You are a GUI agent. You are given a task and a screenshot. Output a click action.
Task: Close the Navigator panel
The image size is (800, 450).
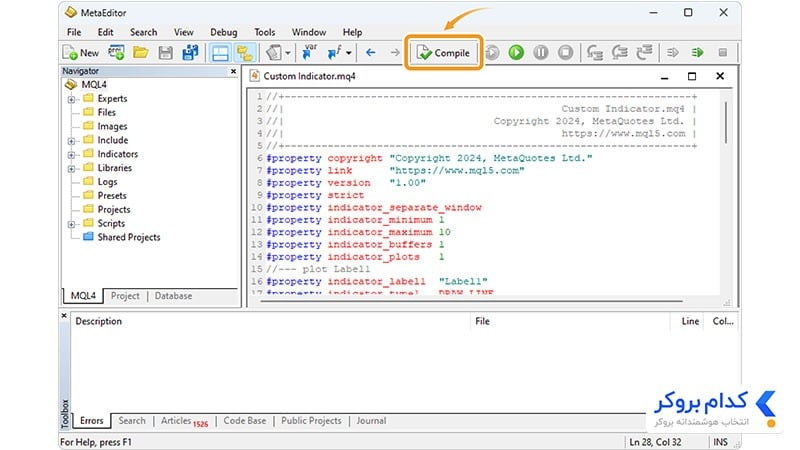point(233,71)
